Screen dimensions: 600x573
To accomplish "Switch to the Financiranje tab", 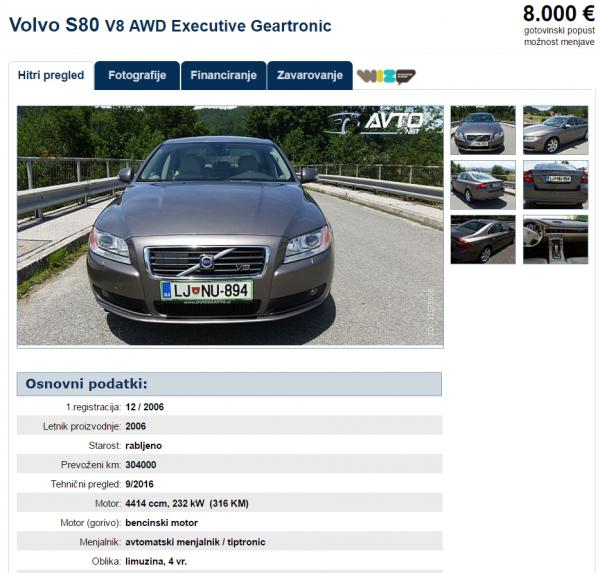I will (x=223, y=75).
